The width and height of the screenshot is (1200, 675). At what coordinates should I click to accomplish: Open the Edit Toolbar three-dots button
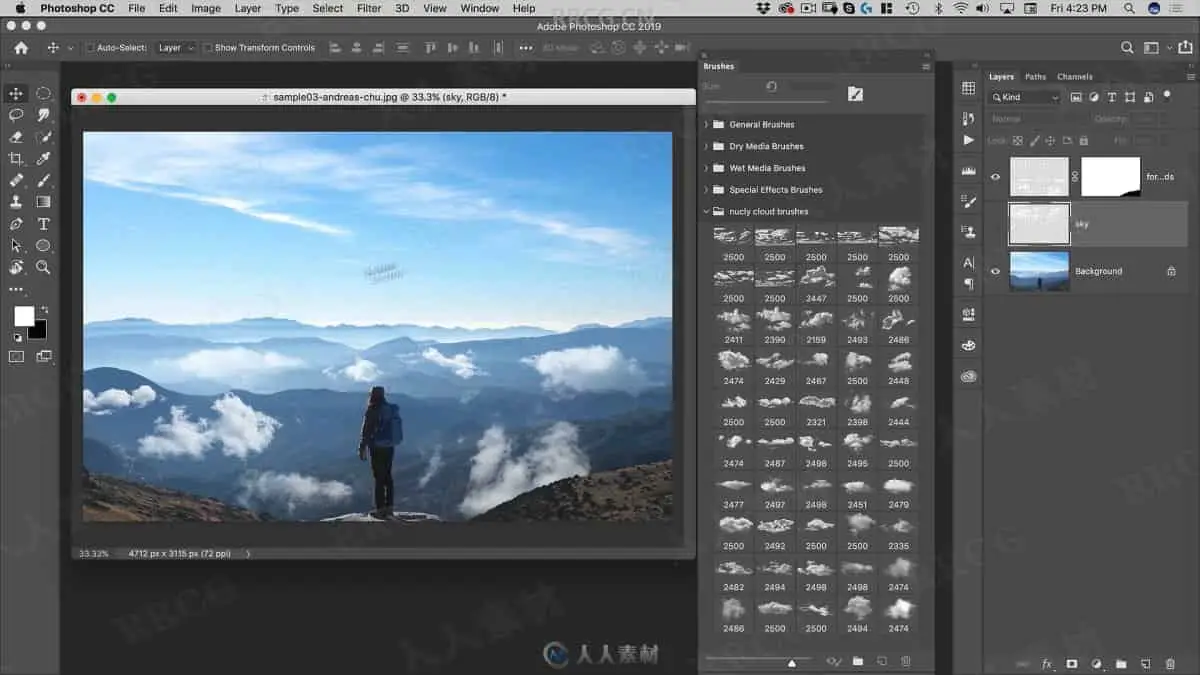click(16, 289)
